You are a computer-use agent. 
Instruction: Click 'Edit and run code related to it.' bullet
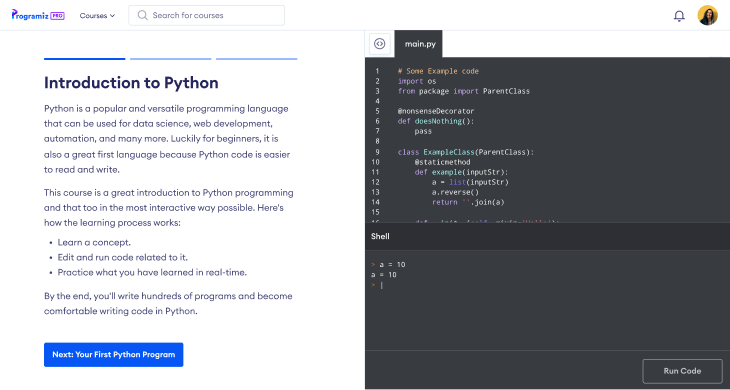122,257
